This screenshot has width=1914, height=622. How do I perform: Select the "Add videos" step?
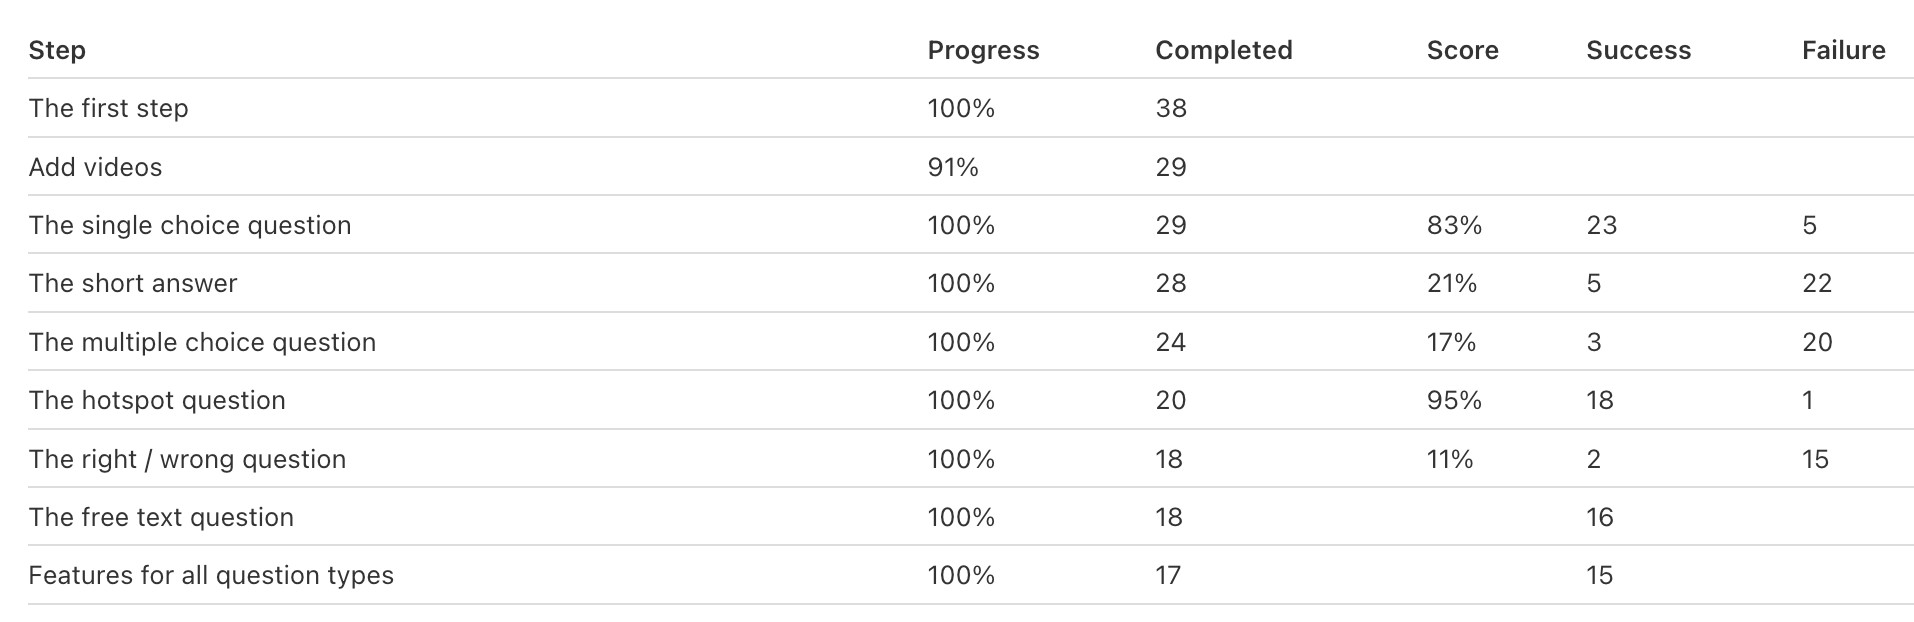tap(95, 167)
